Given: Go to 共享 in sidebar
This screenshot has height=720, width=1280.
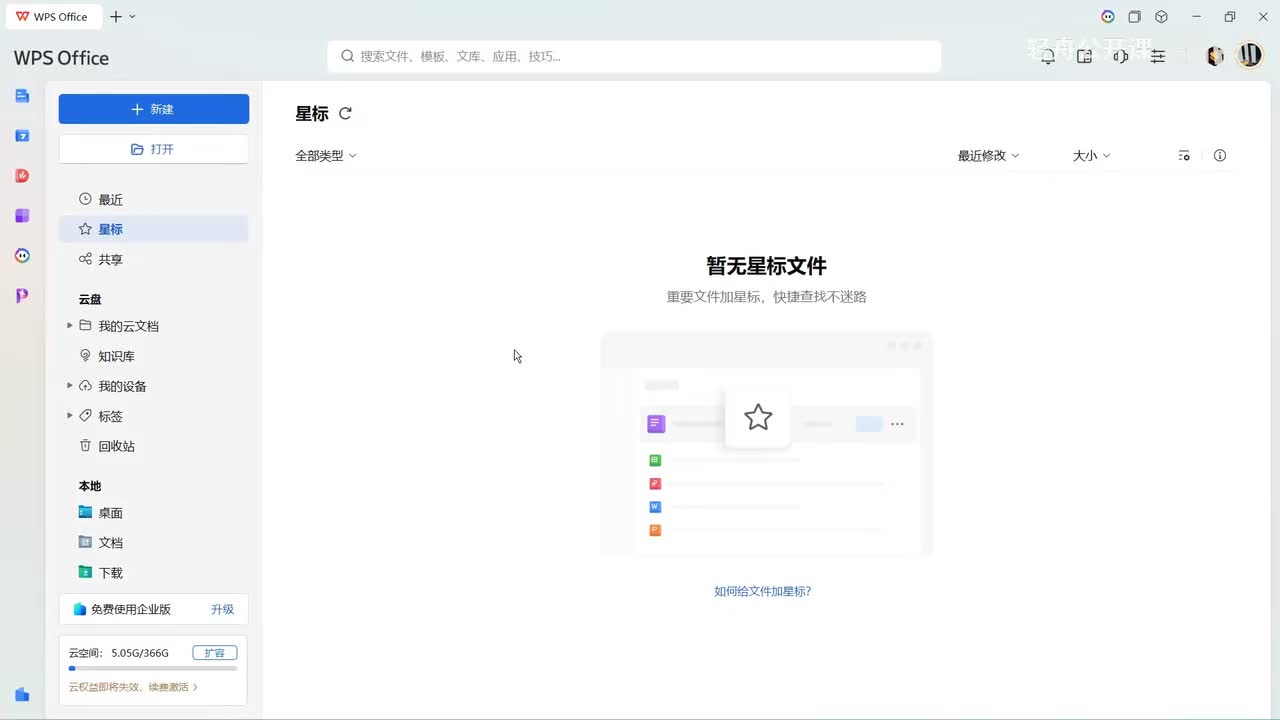Looking at the screenshot, I should 154,259.
